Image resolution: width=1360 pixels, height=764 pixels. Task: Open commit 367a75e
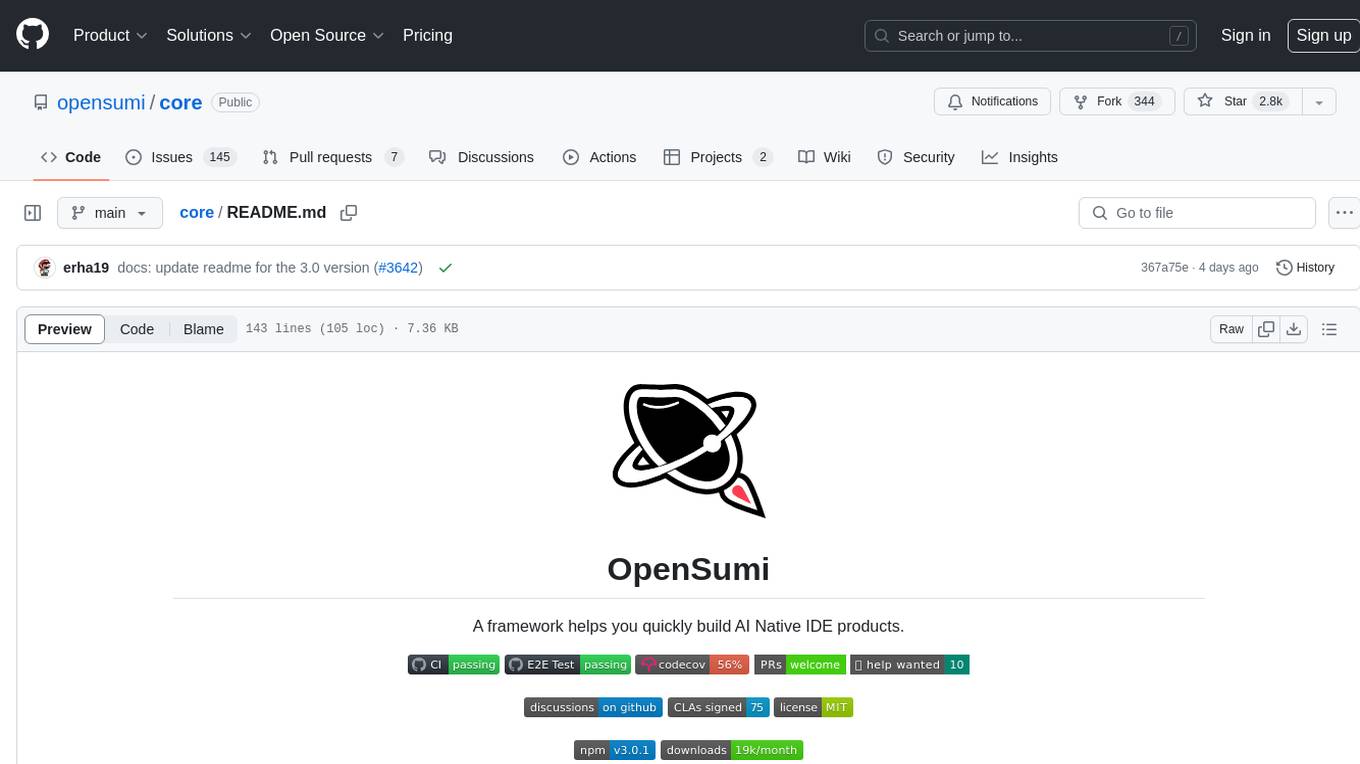click(x=1164, y=267)
